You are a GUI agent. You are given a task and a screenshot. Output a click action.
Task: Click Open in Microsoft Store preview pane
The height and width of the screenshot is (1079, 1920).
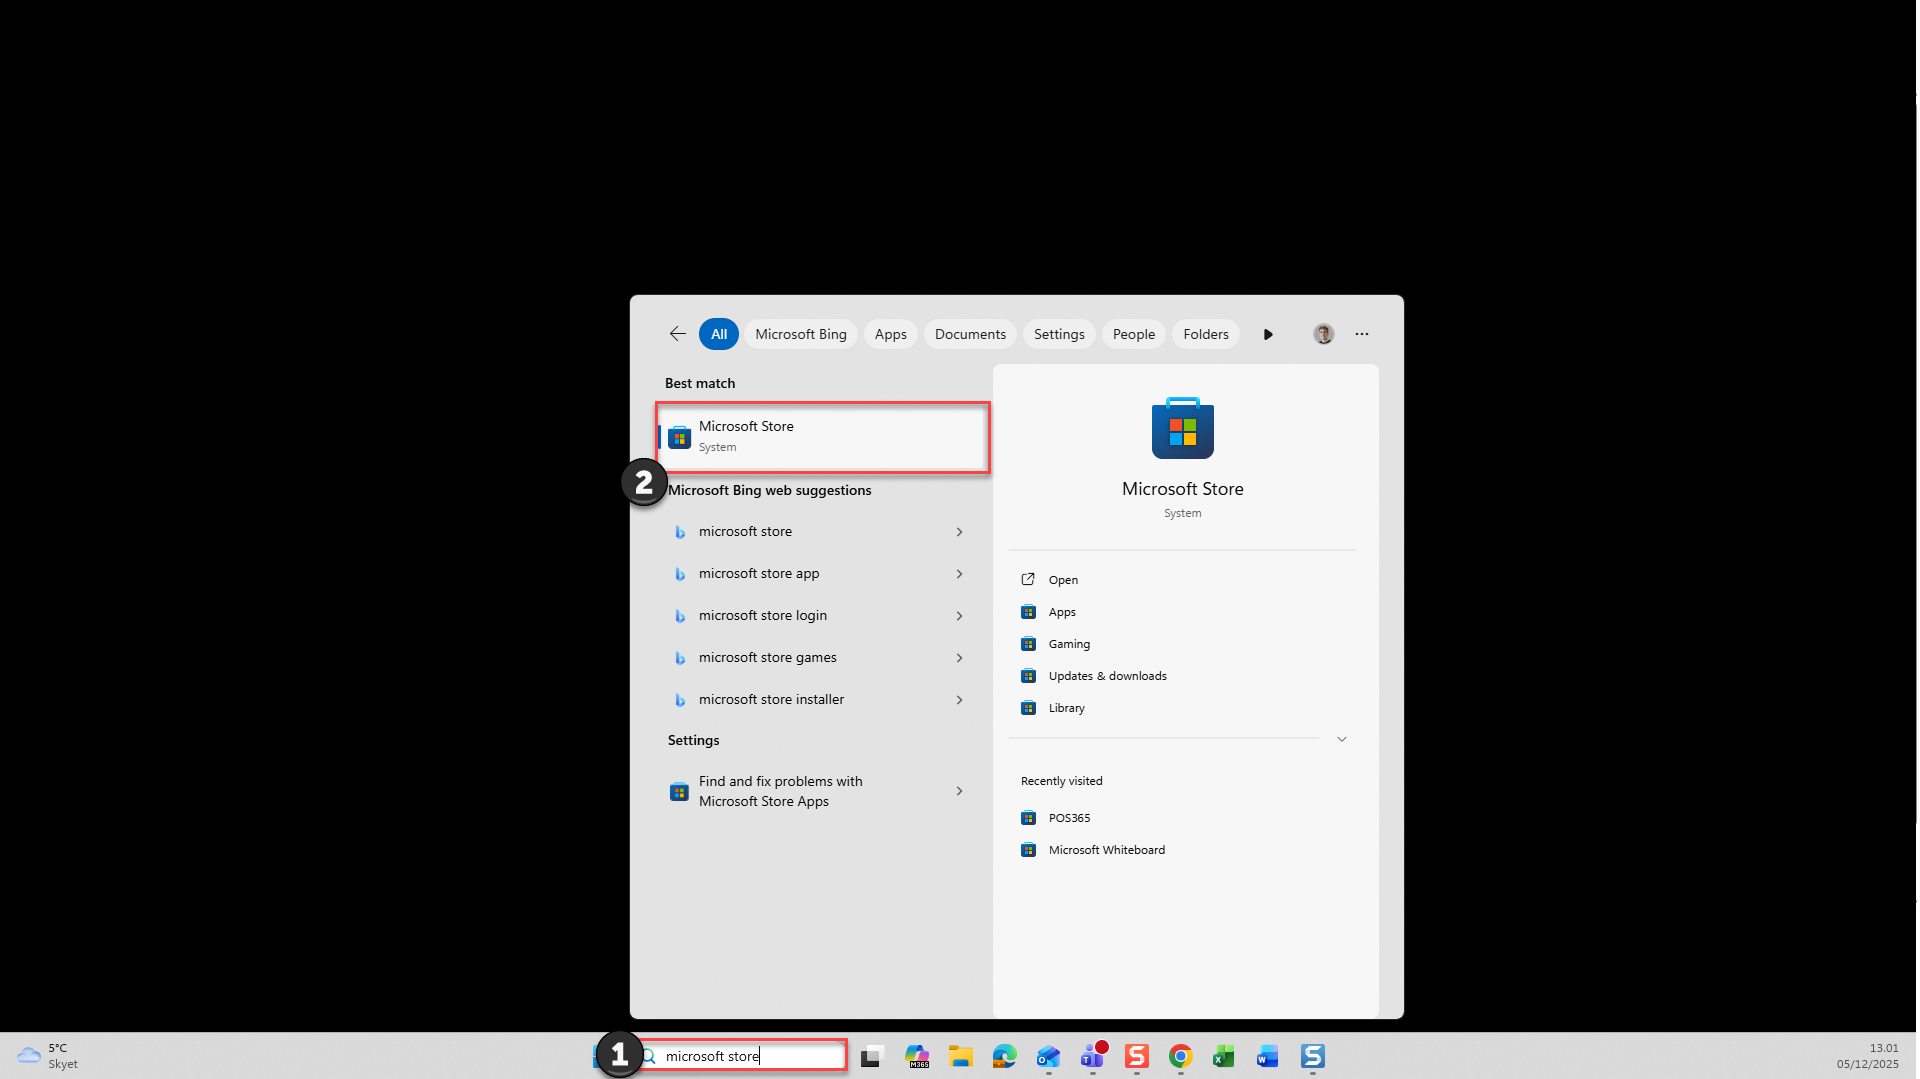coord(1063,580)
